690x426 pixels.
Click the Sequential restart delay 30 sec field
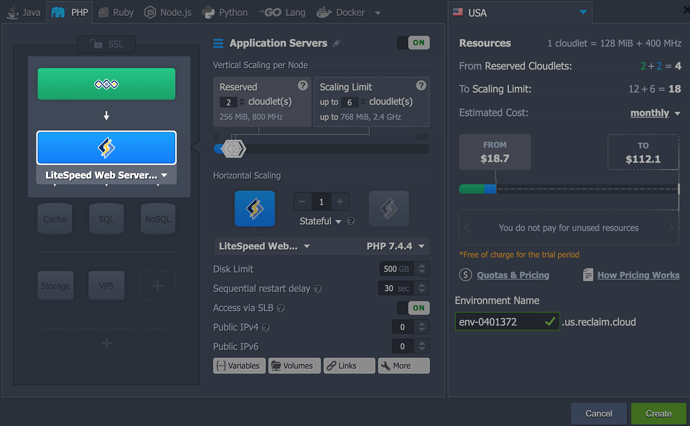pos(397,288)
